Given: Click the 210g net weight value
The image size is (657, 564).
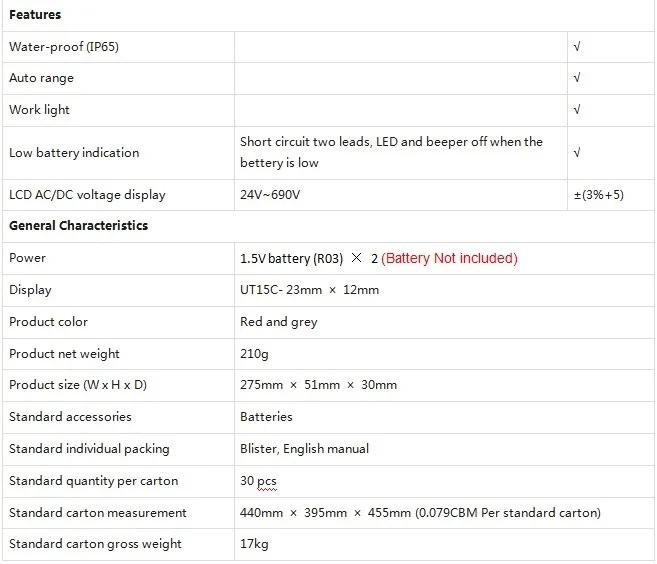Looking at the screenshot, I should (x=254, y=354).
